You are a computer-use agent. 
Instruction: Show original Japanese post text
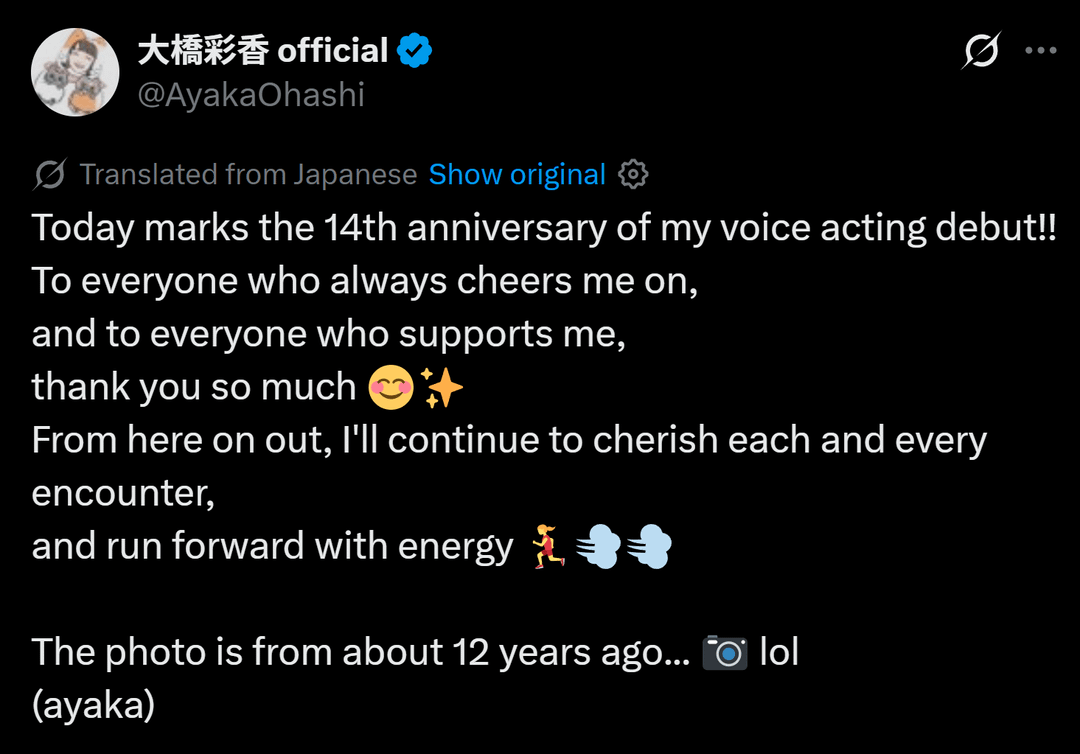click(517, 175)
